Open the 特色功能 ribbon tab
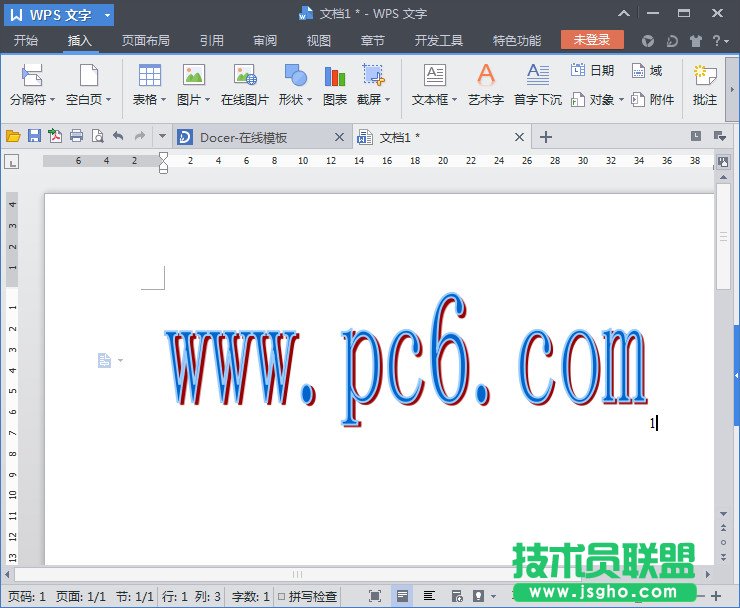Screen dimensions: 740x608 [517, 41]
